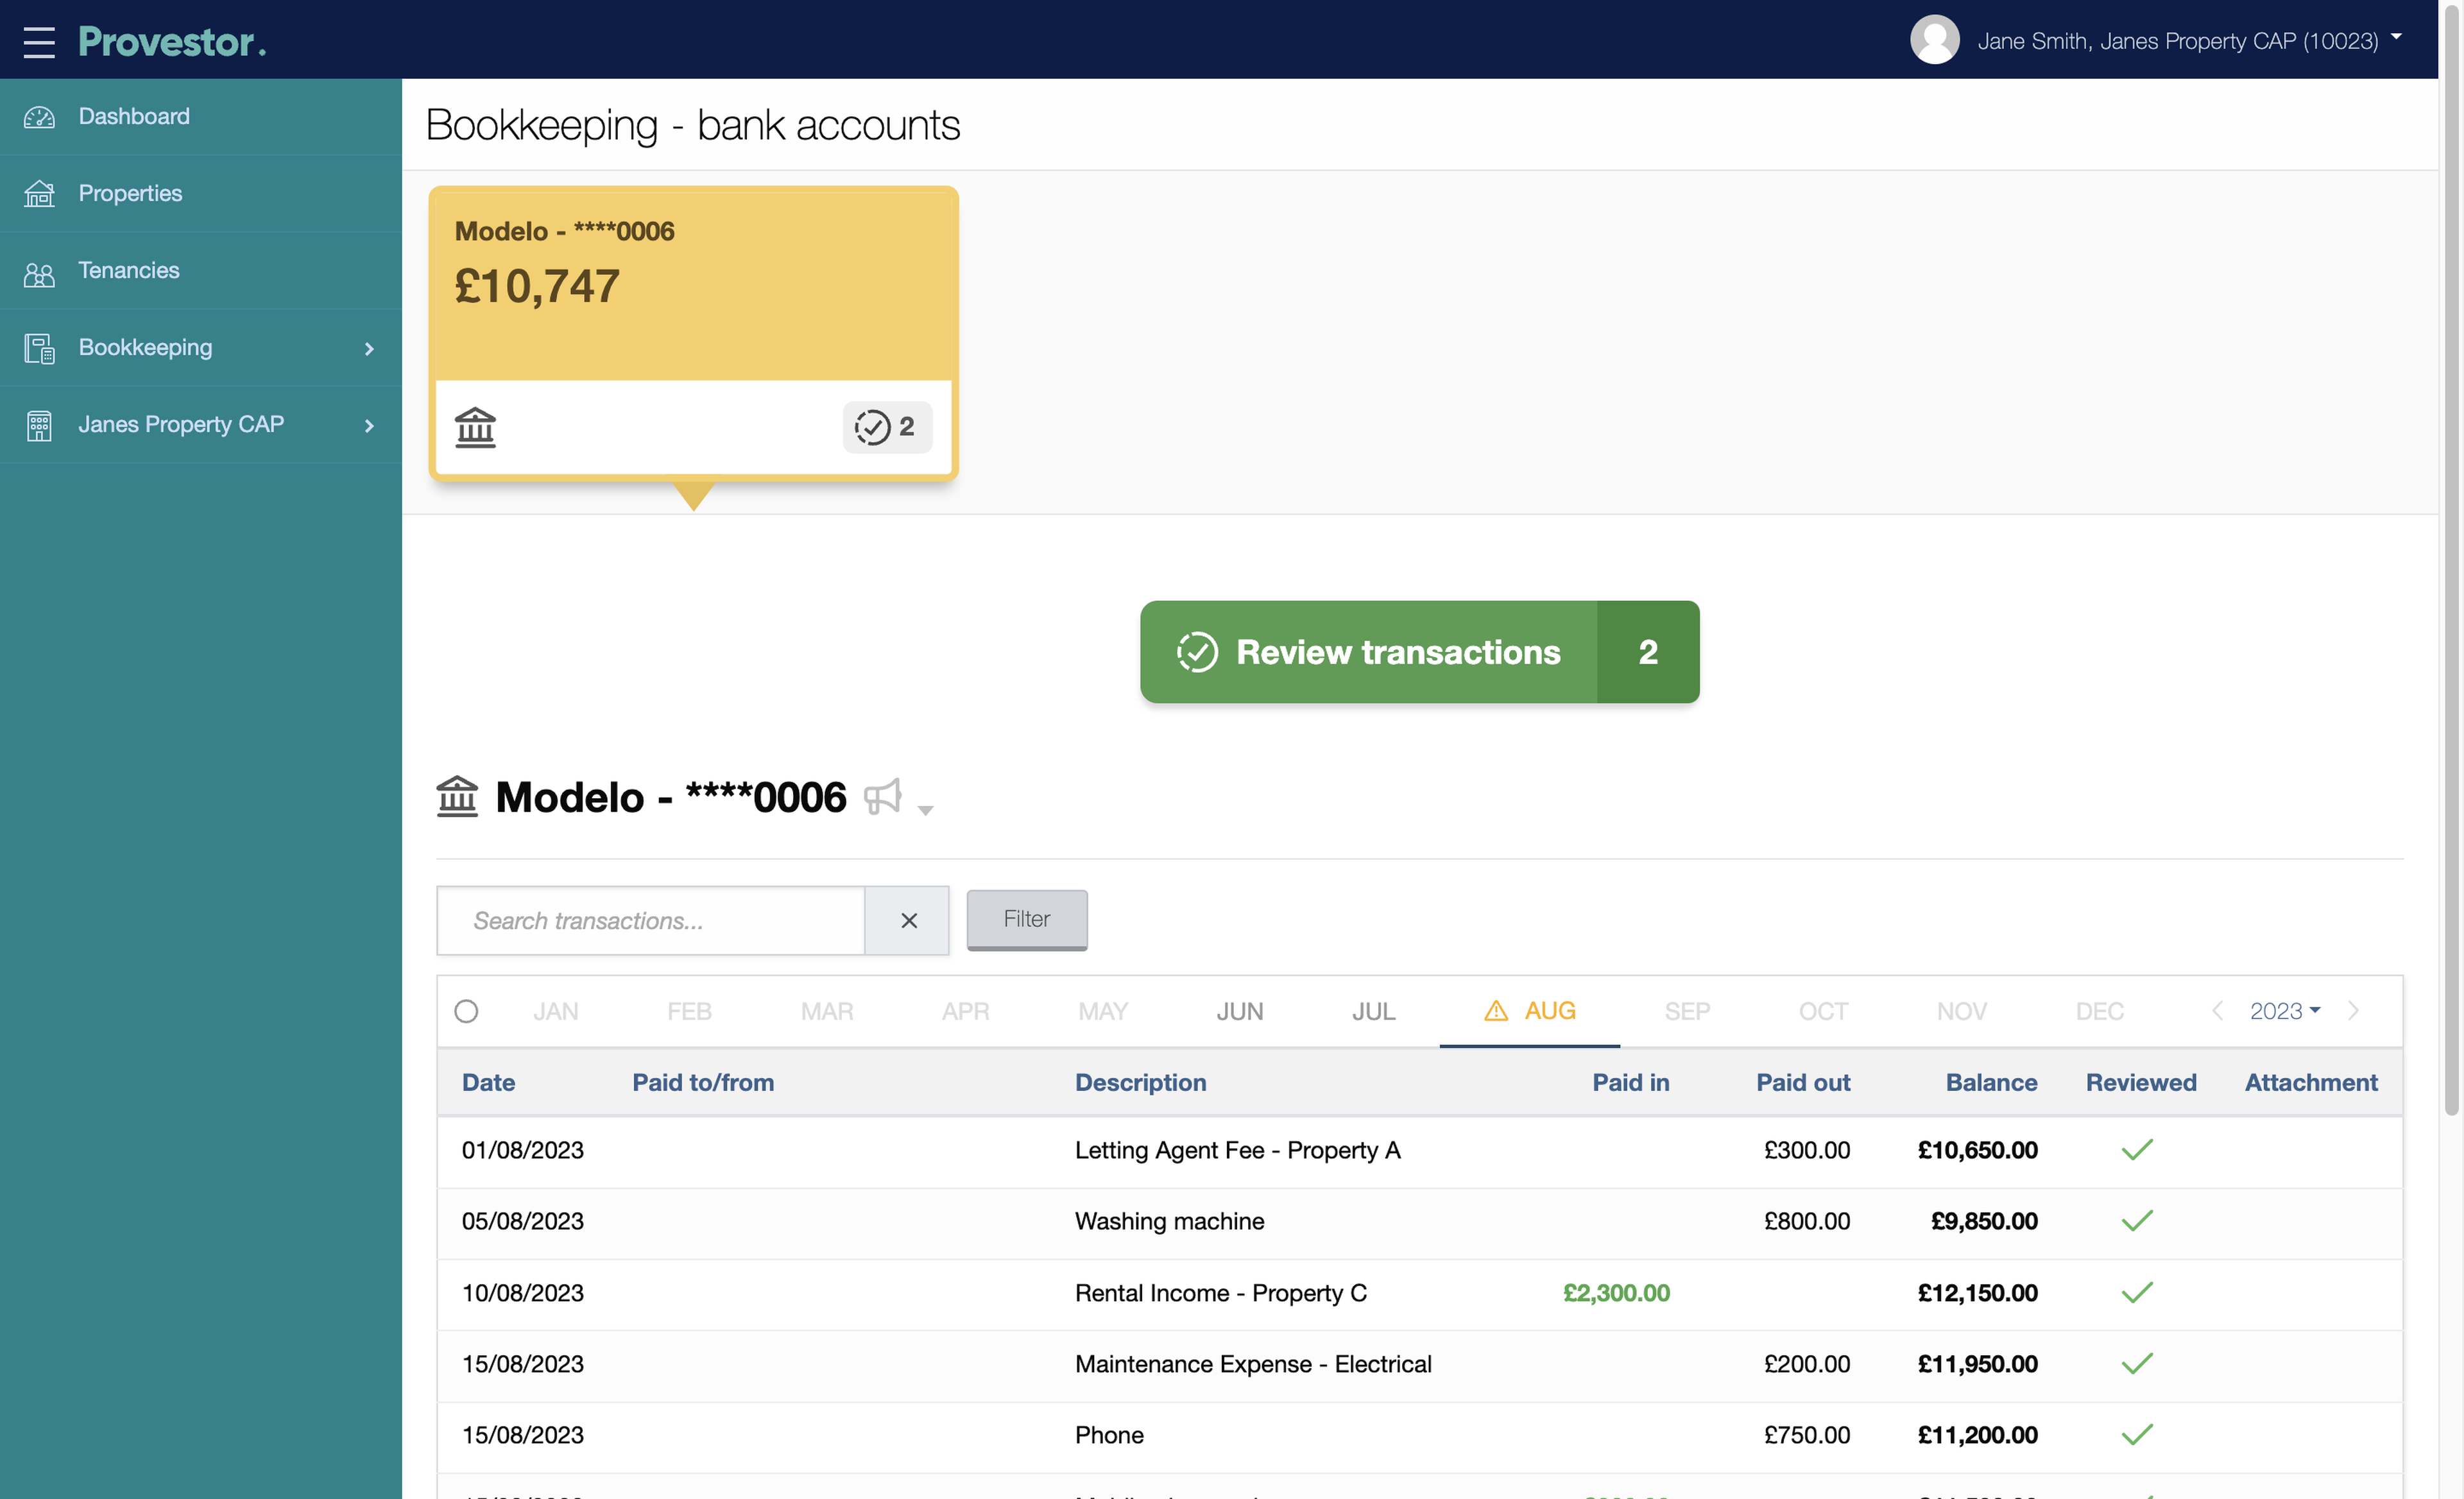Open the hamburger menu icon
Viewport: 2464px width, 1499px height.
click(x=39, y=41)
